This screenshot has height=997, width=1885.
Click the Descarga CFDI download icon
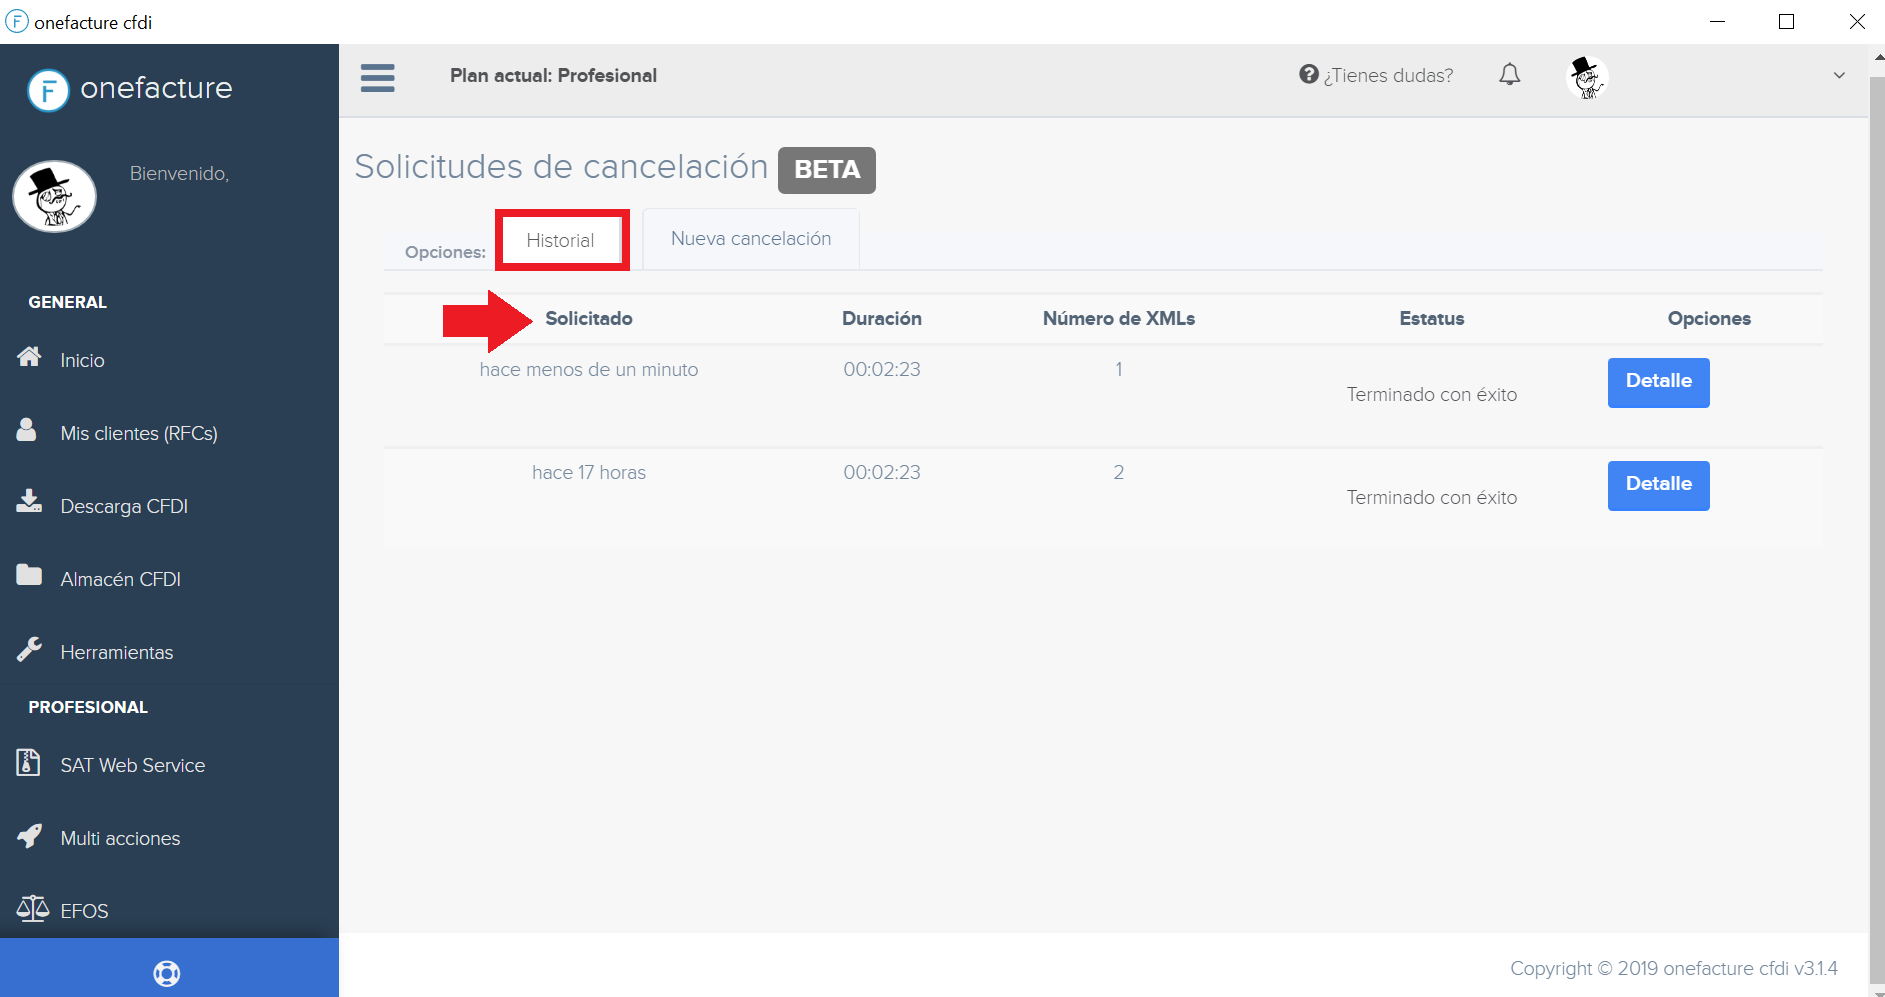[x=29, y=502]
